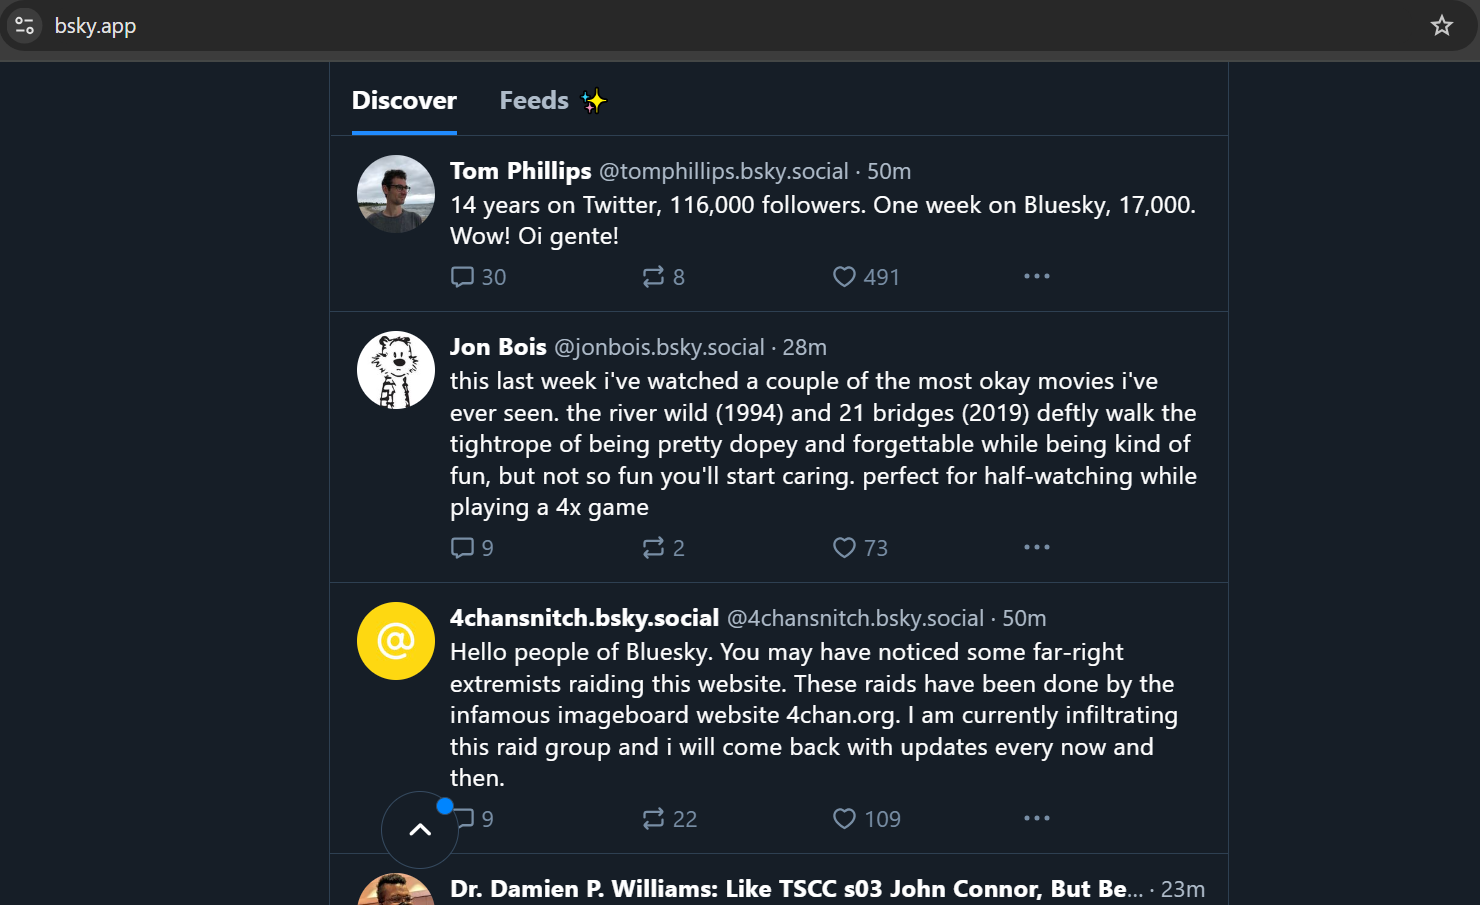This screenshot has width=1480, height=905.
Task: Open Tom Phillips' profile name link
Action: [x=520, y=171]
